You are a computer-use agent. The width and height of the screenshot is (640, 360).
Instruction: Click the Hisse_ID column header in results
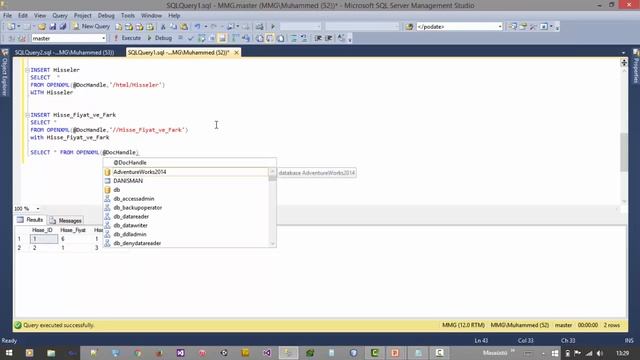pyautogui.click(x=42, y=230)
